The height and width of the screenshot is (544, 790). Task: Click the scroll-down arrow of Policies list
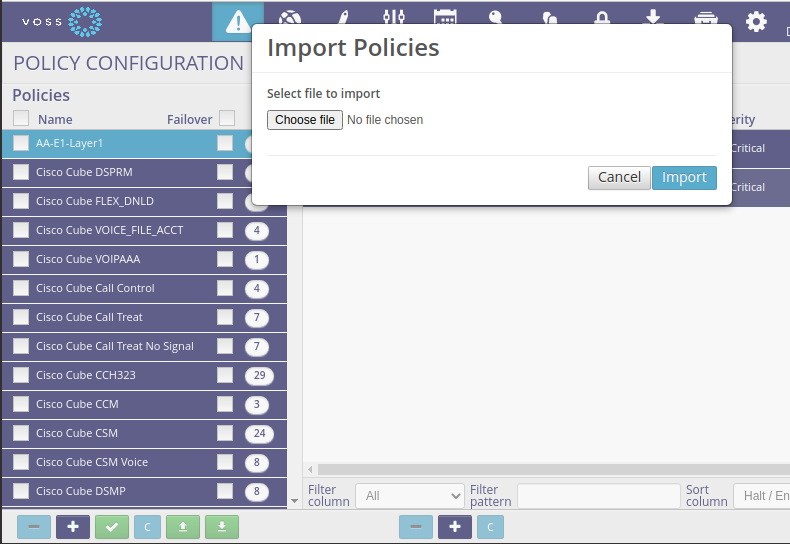click(294, 501)
